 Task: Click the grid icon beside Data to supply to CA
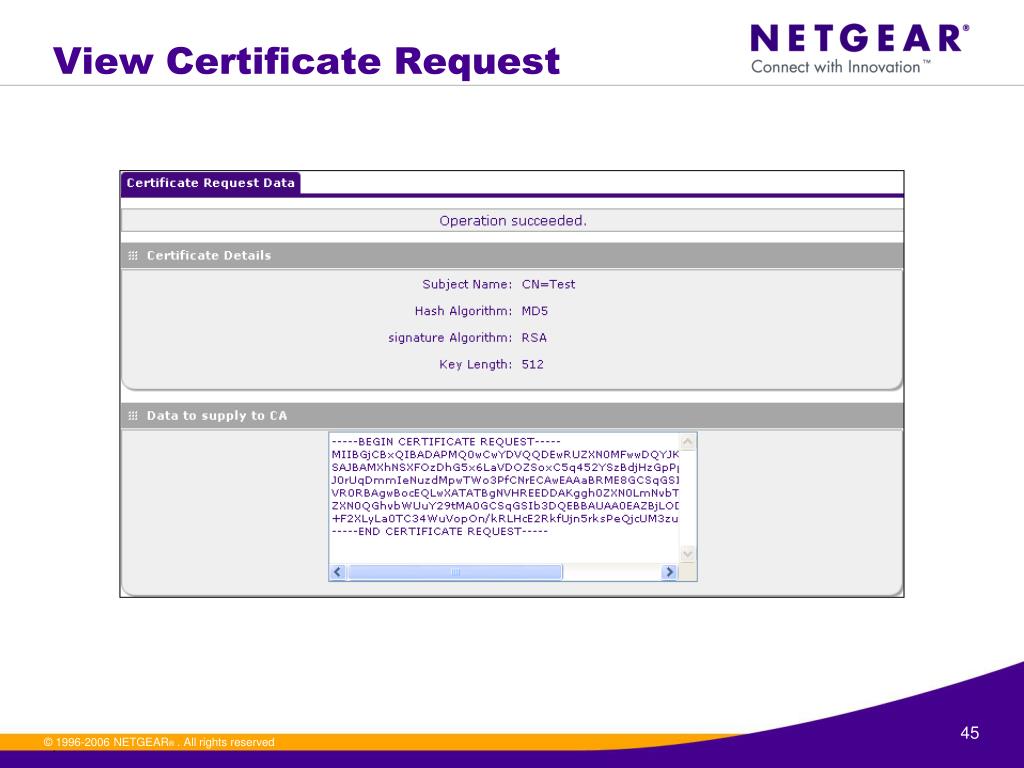tap(133, 416)
